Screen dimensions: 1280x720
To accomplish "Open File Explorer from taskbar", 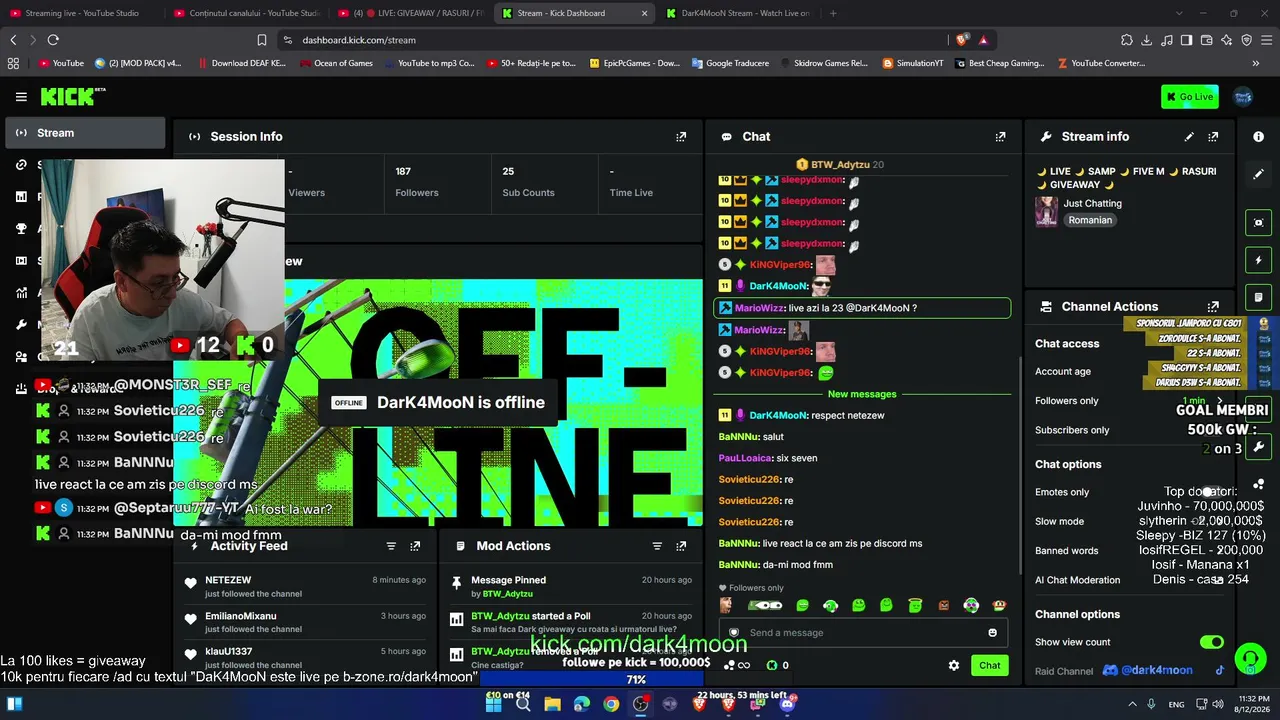I will (x=552, y=704).
